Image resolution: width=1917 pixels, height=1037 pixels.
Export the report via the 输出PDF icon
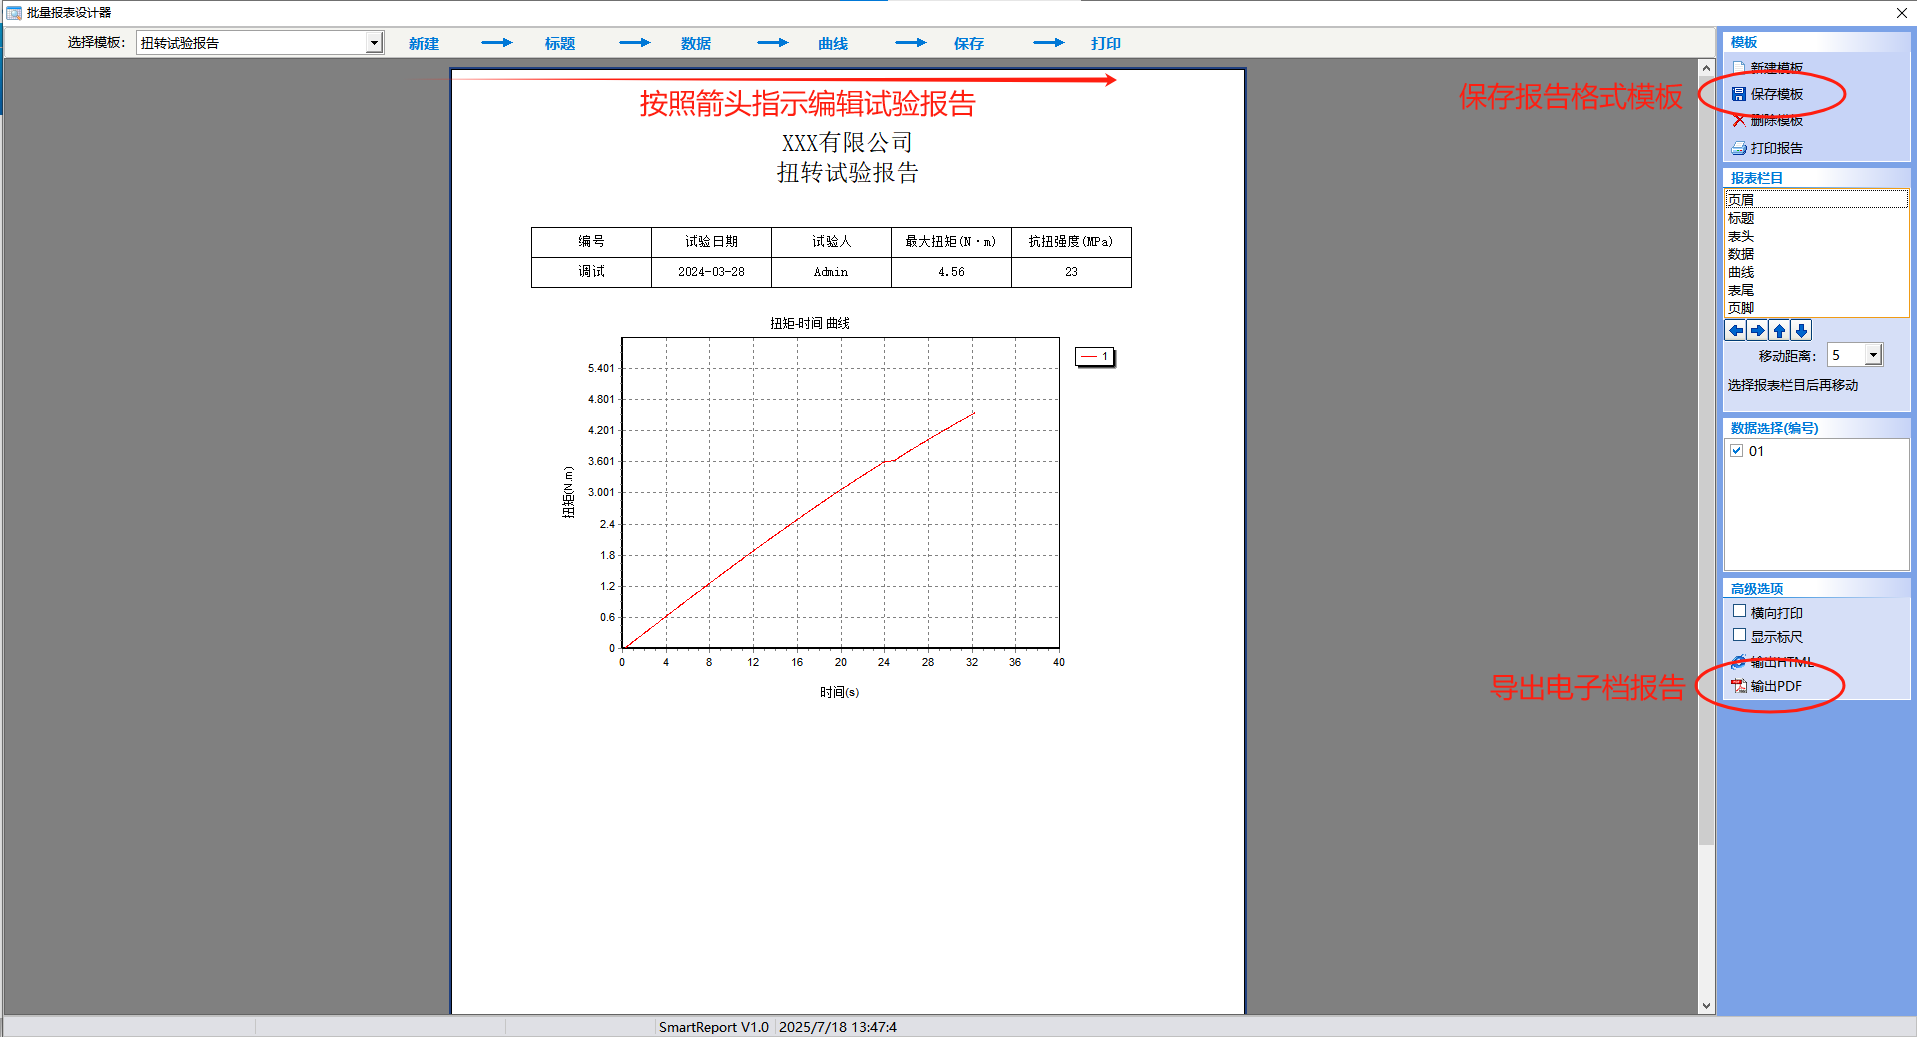[x=1739, y=686]
